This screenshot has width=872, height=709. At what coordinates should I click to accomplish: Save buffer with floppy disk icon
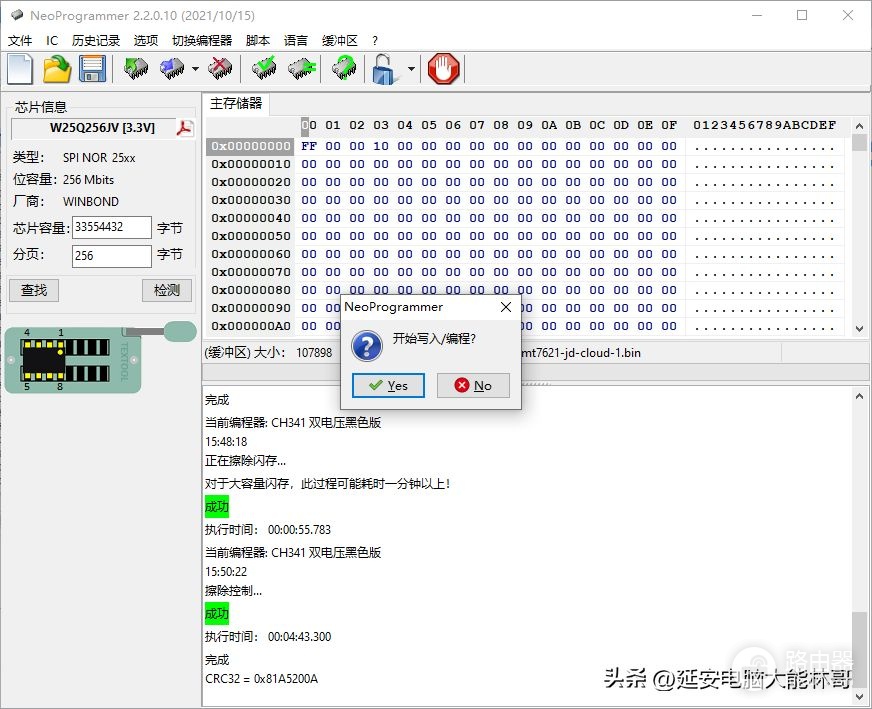(92, 69)
